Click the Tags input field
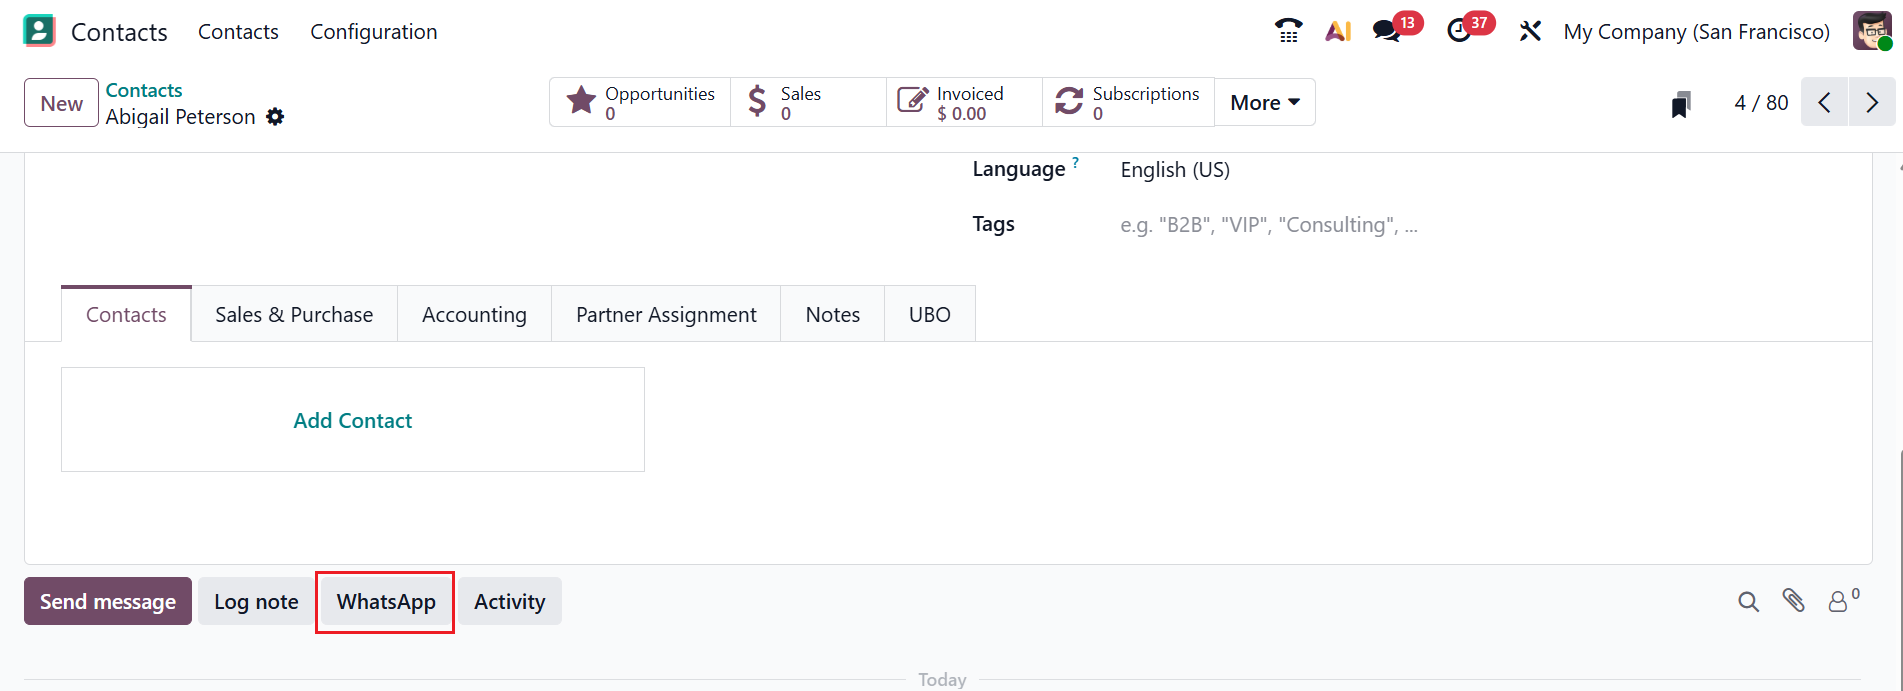Screen dimensions: 1903x691 tap(1268, 225)
